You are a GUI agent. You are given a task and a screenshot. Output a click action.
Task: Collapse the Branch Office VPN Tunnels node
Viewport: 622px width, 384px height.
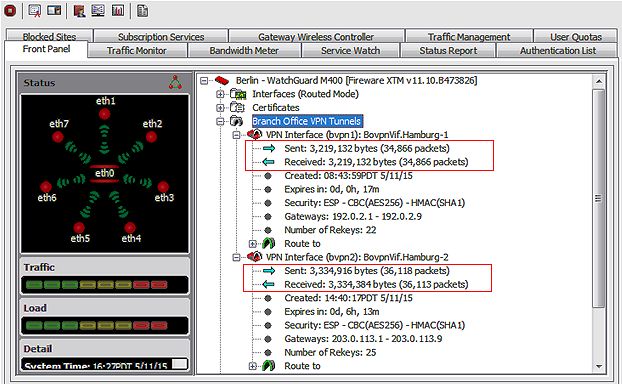(x=220, y=121)
